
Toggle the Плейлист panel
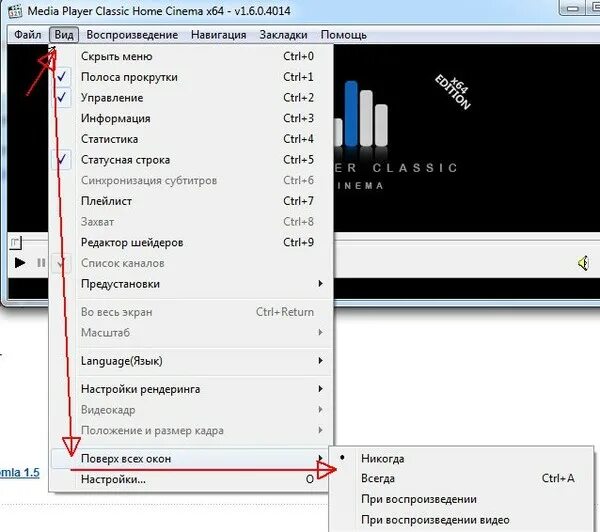tap(191, 201)
